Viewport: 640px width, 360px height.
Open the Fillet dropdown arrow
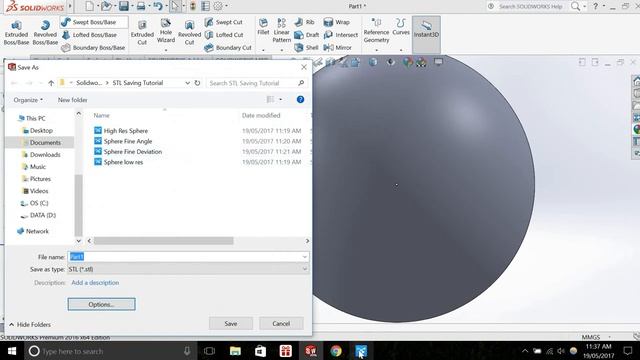pos(263,50)
